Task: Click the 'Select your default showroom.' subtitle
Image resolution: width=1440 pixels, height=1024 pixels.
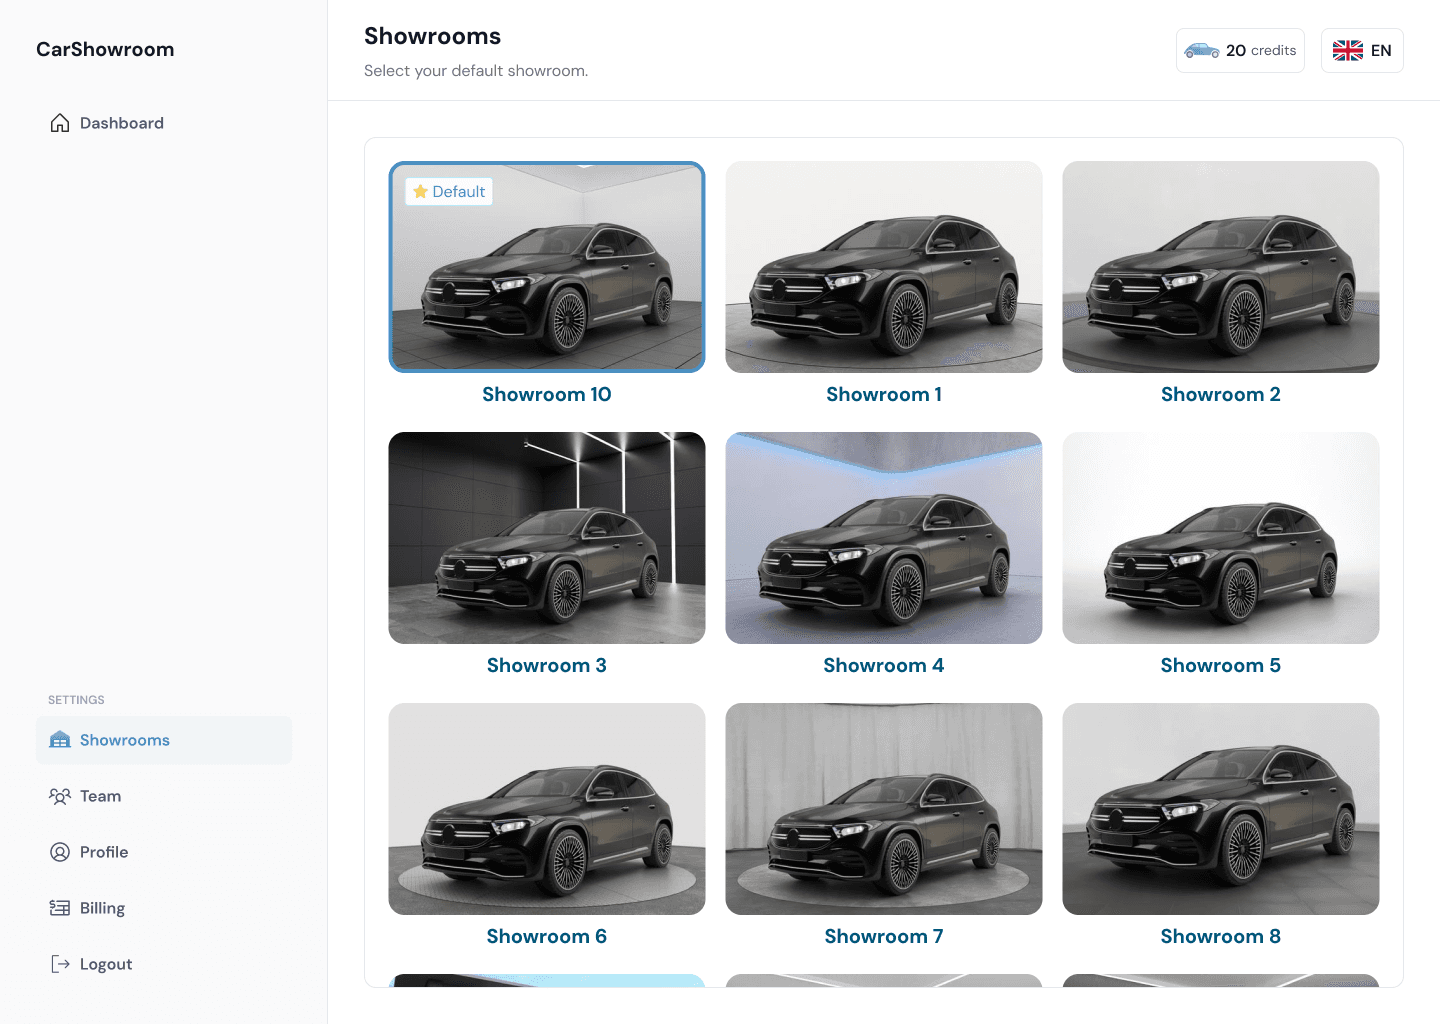Action: point(476,71)
